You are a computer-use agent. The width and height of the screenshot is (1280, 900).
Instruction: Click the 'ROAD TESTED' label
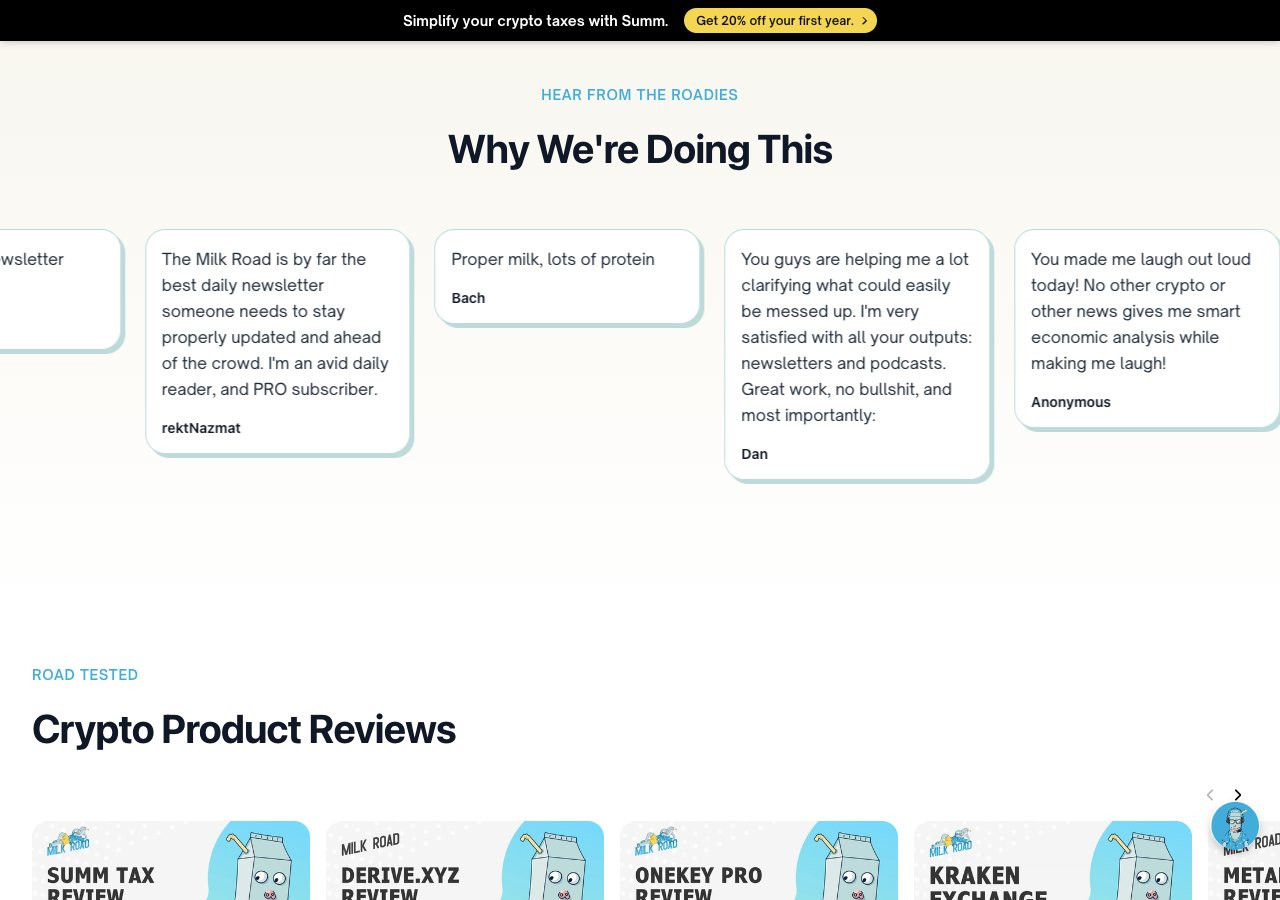coord(85,675)
